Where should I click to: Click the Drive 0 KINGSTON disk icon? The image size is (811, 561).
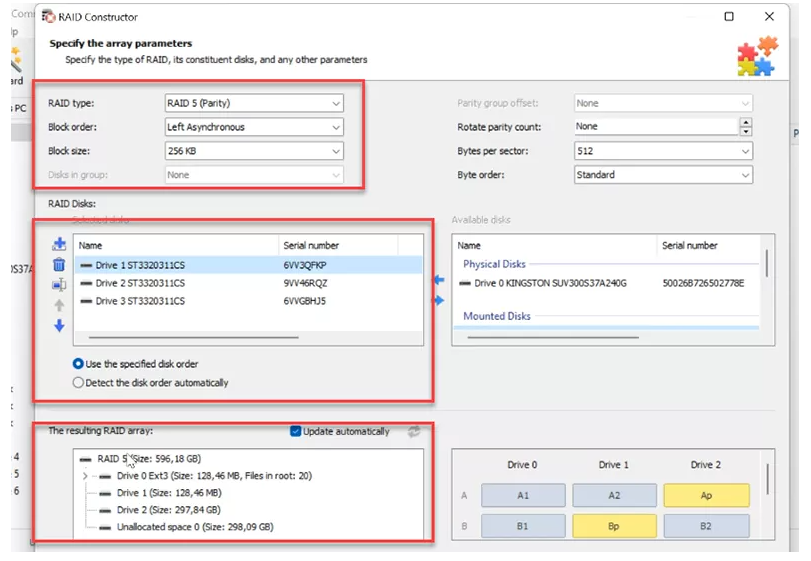pyautogui.click(x=465, y=283)
